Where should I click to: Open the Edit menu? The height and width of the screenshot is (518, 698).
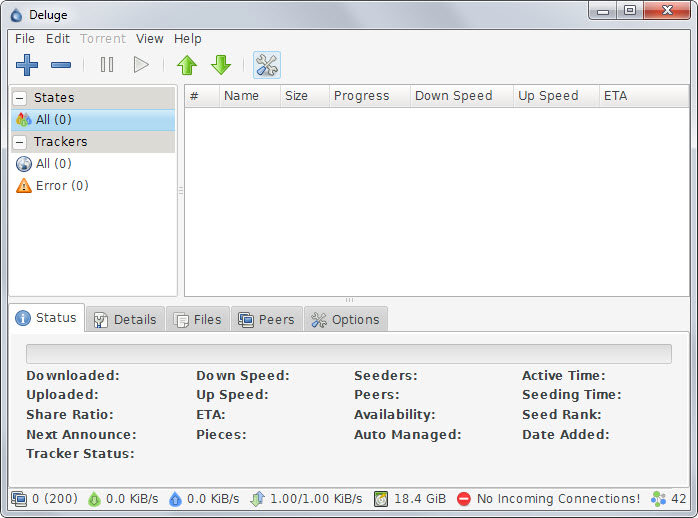pyautogui.click(x=58, y=39)
